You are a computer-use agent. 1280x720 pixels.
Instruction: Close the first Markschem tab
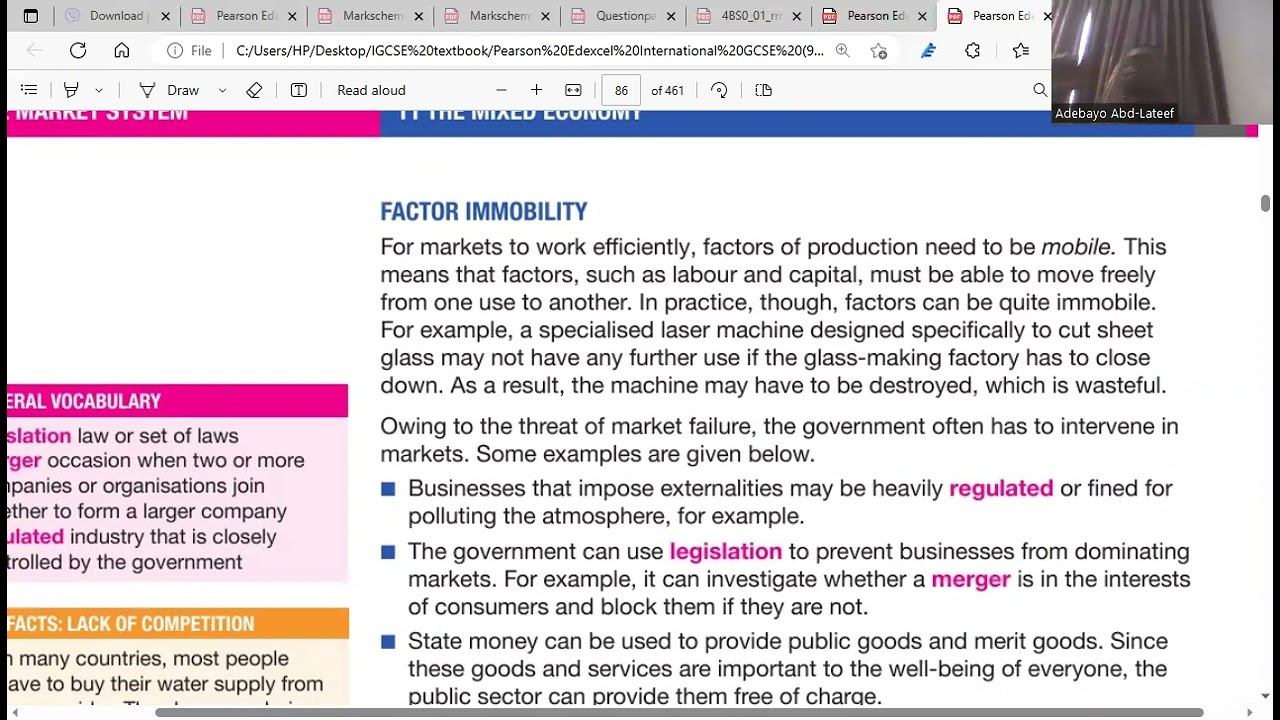[419, 16]
